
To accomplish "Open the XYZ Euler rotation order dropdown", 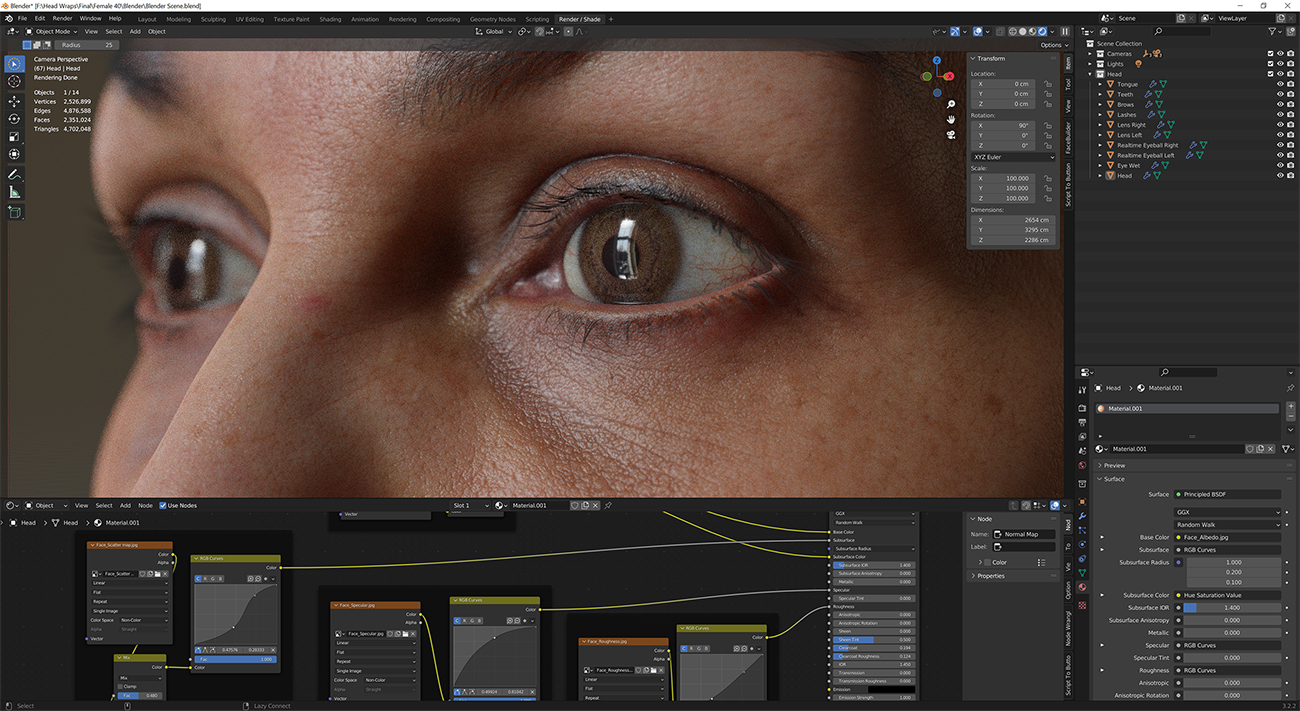I will coord(1013,156).
